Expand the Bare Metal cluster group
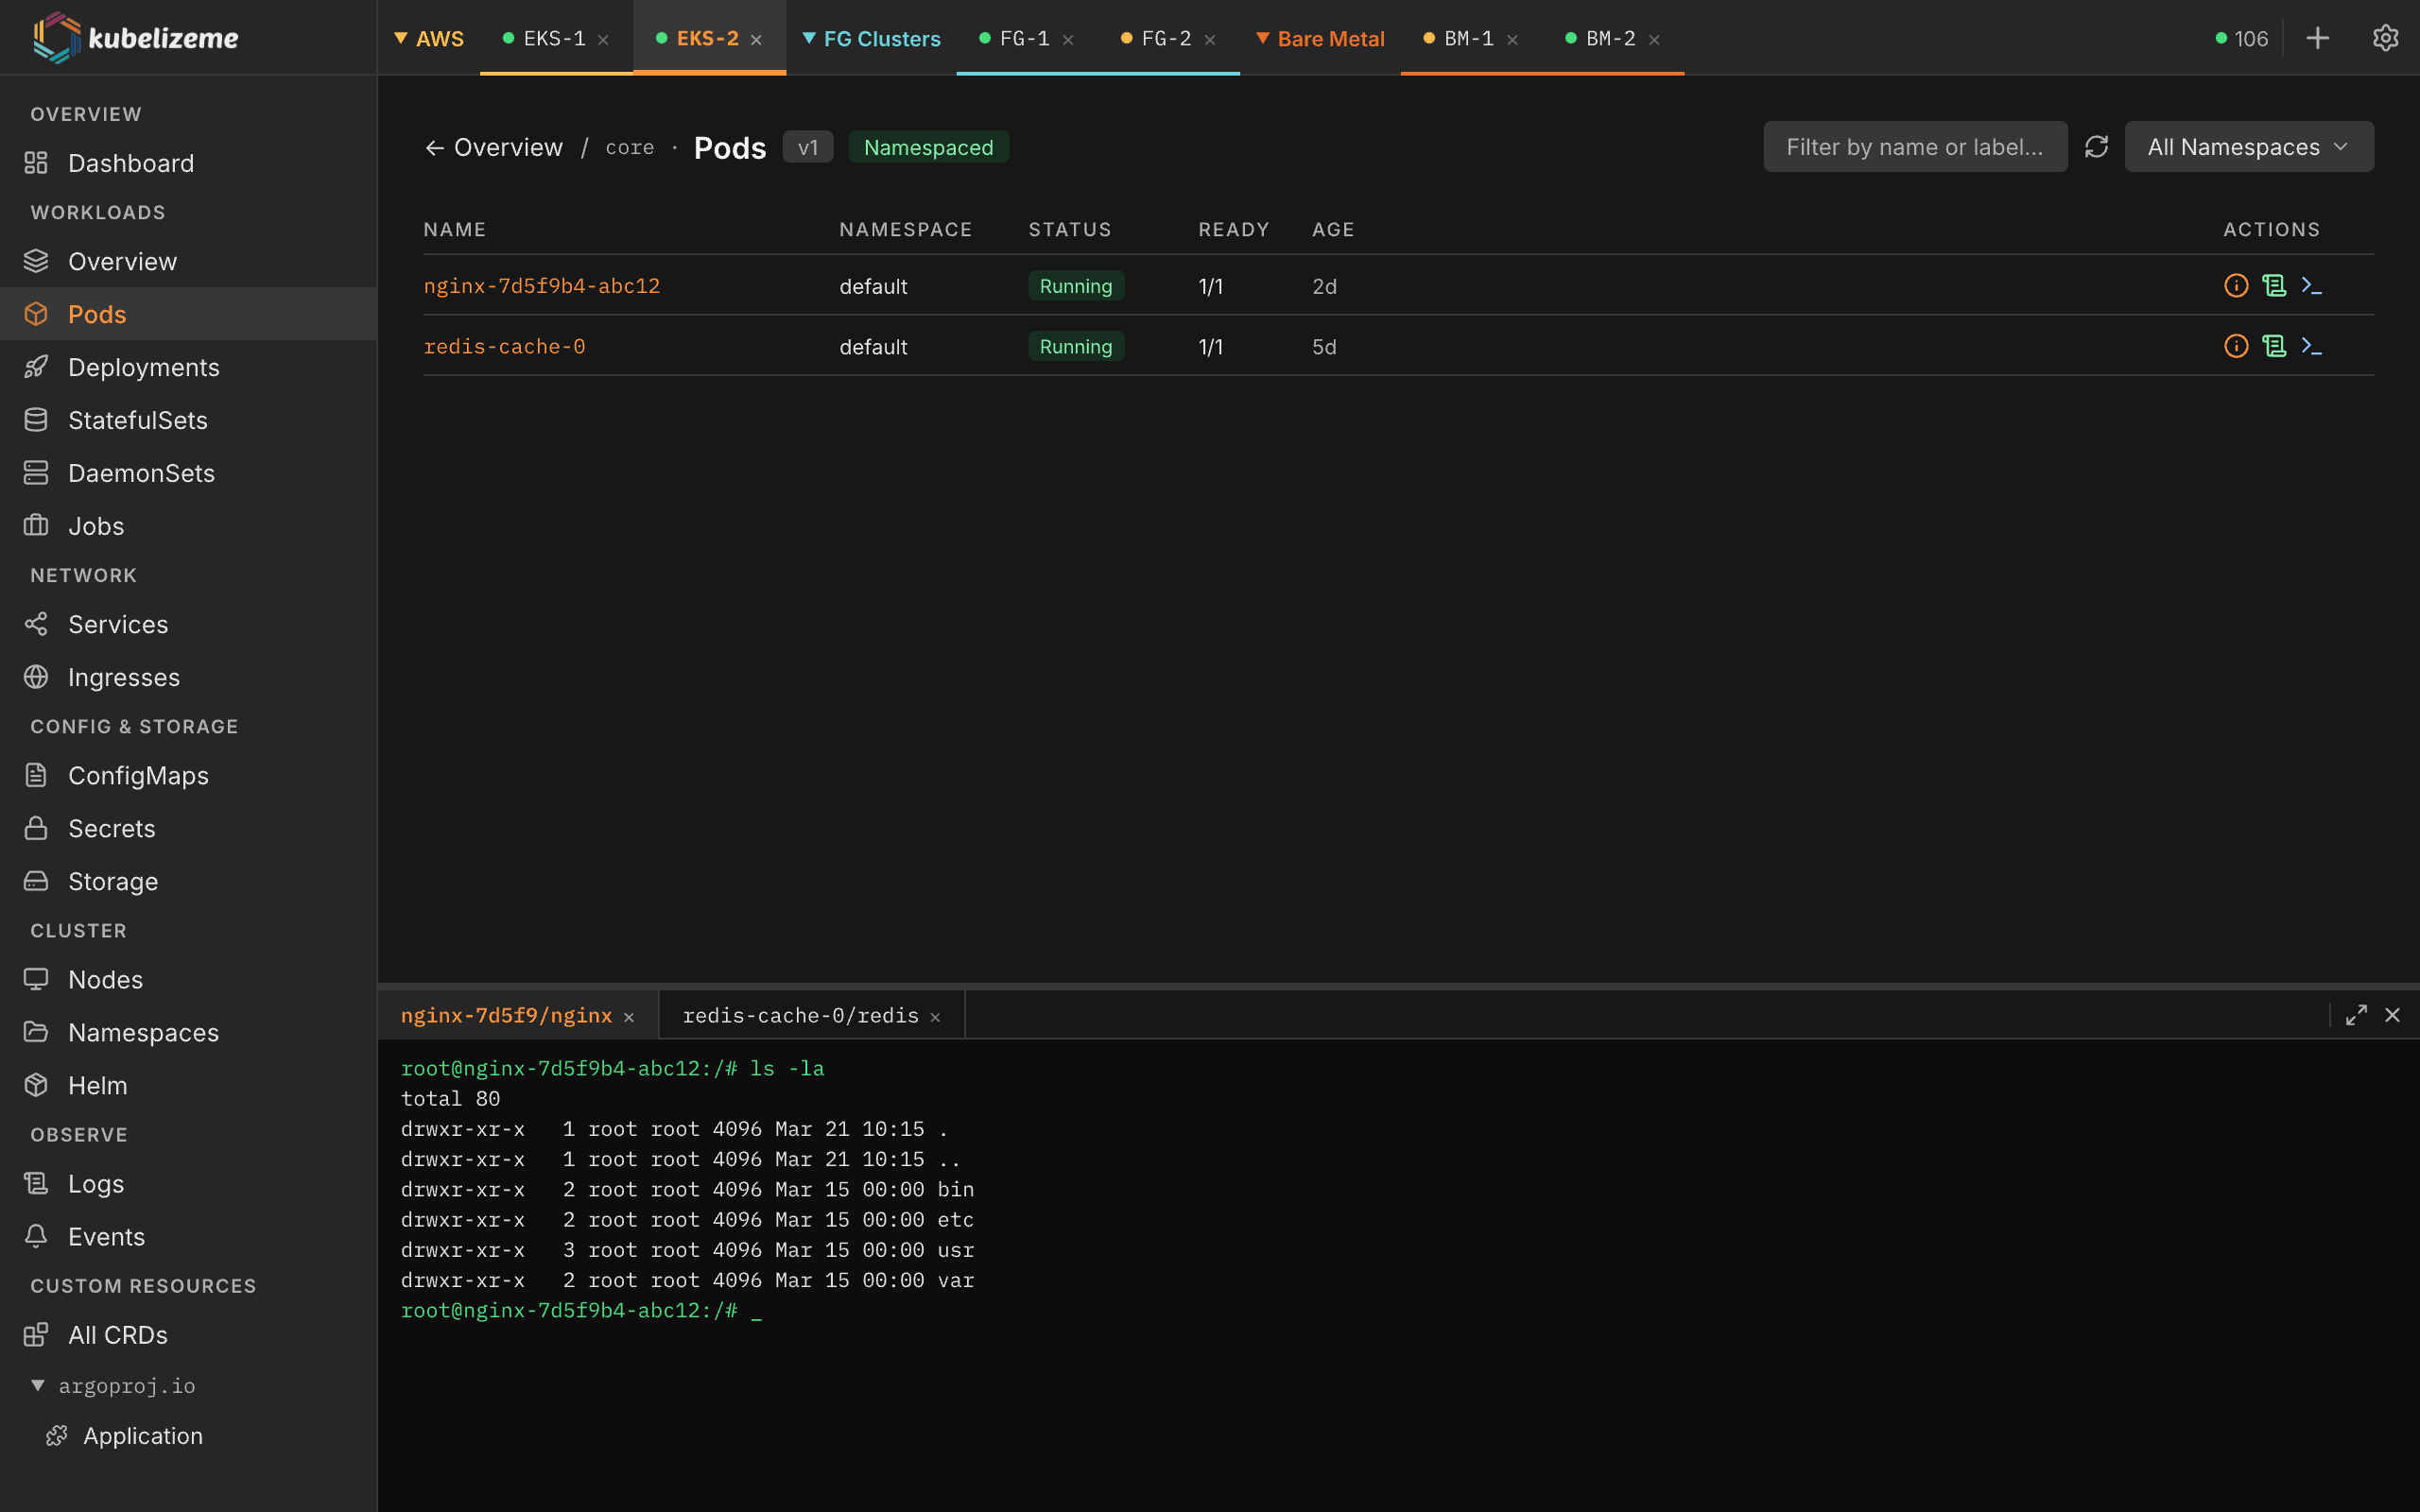This screenshot has height=1512, width=2420. [1264, 38]
